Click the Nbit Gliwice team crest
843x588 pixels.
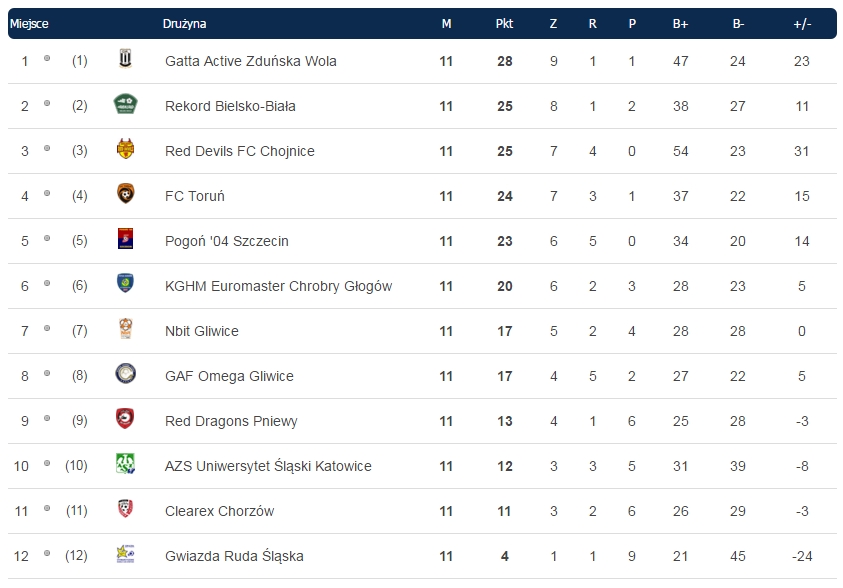pyautogui.click(x=125, y=330)
